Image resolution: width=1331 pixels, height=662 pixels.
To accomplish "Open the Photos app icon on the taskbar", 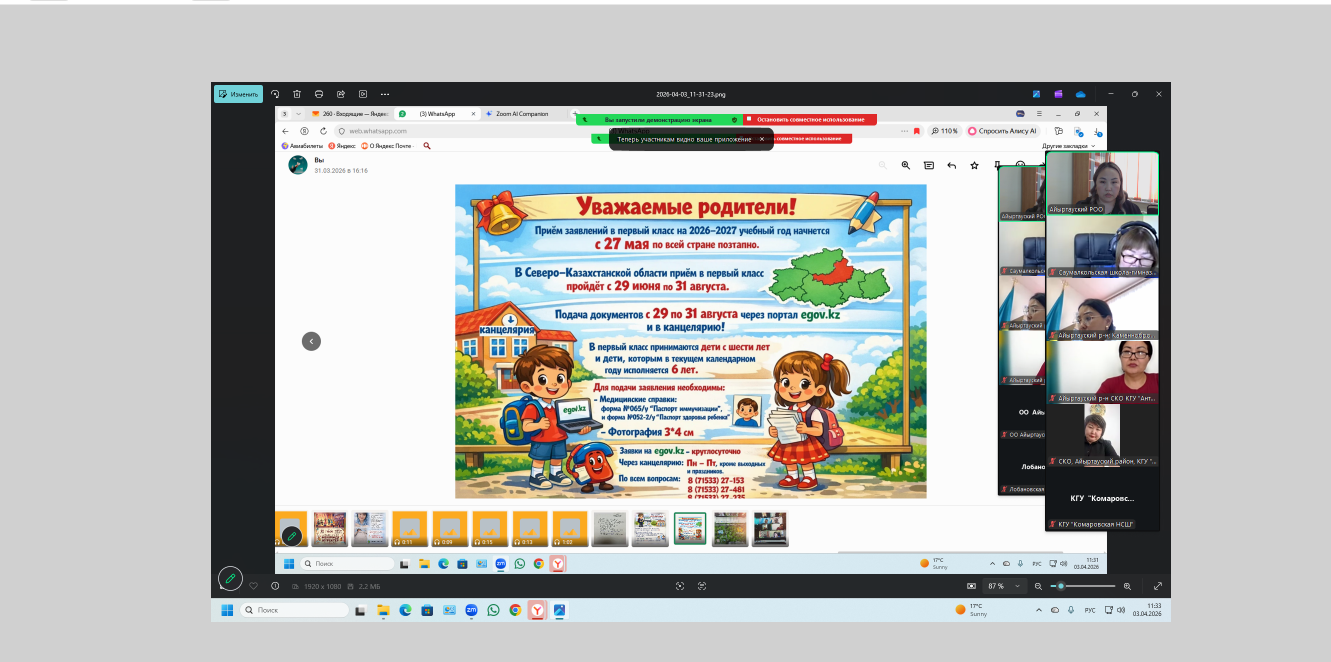I will pos(559,610).
